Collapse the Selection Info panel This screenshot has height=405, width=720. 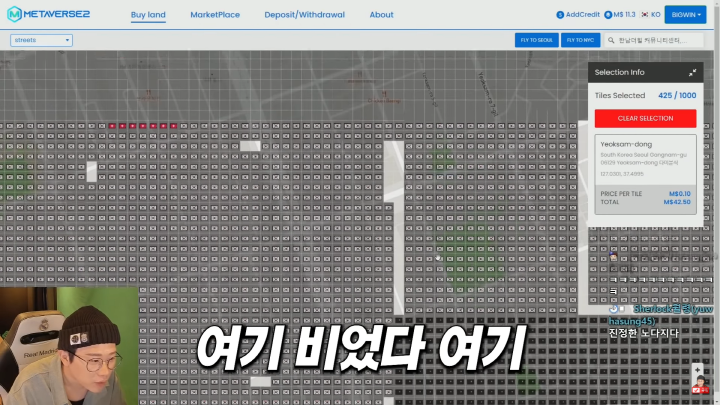692,73
